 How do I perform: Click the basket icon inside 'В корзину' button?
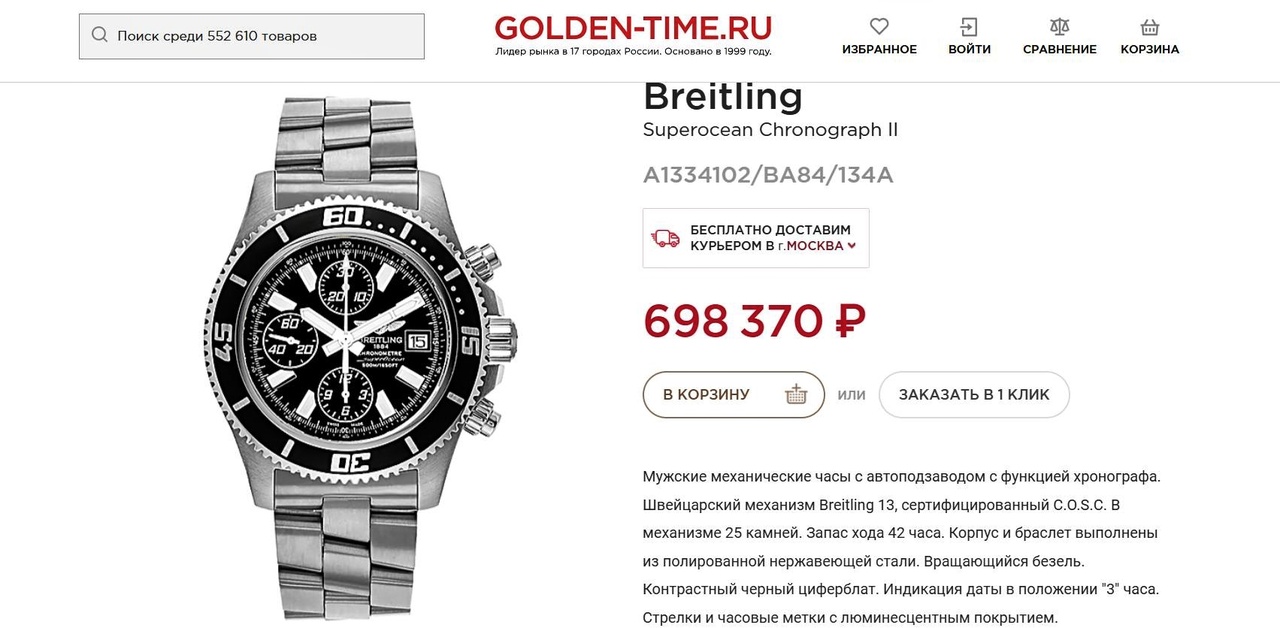(796, 394)
